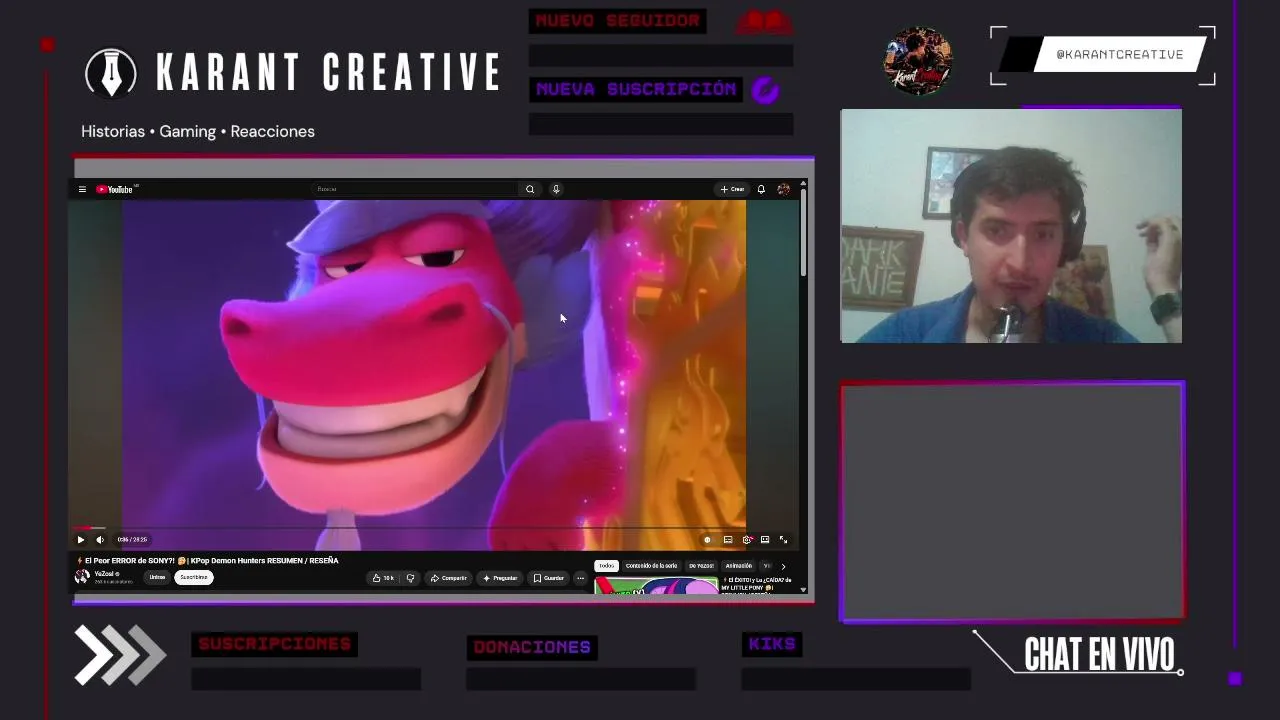Image resolution: width=1280 pixels, height=720 pixels.
Task: Save the video with Guardar
Action: (549, 578)
